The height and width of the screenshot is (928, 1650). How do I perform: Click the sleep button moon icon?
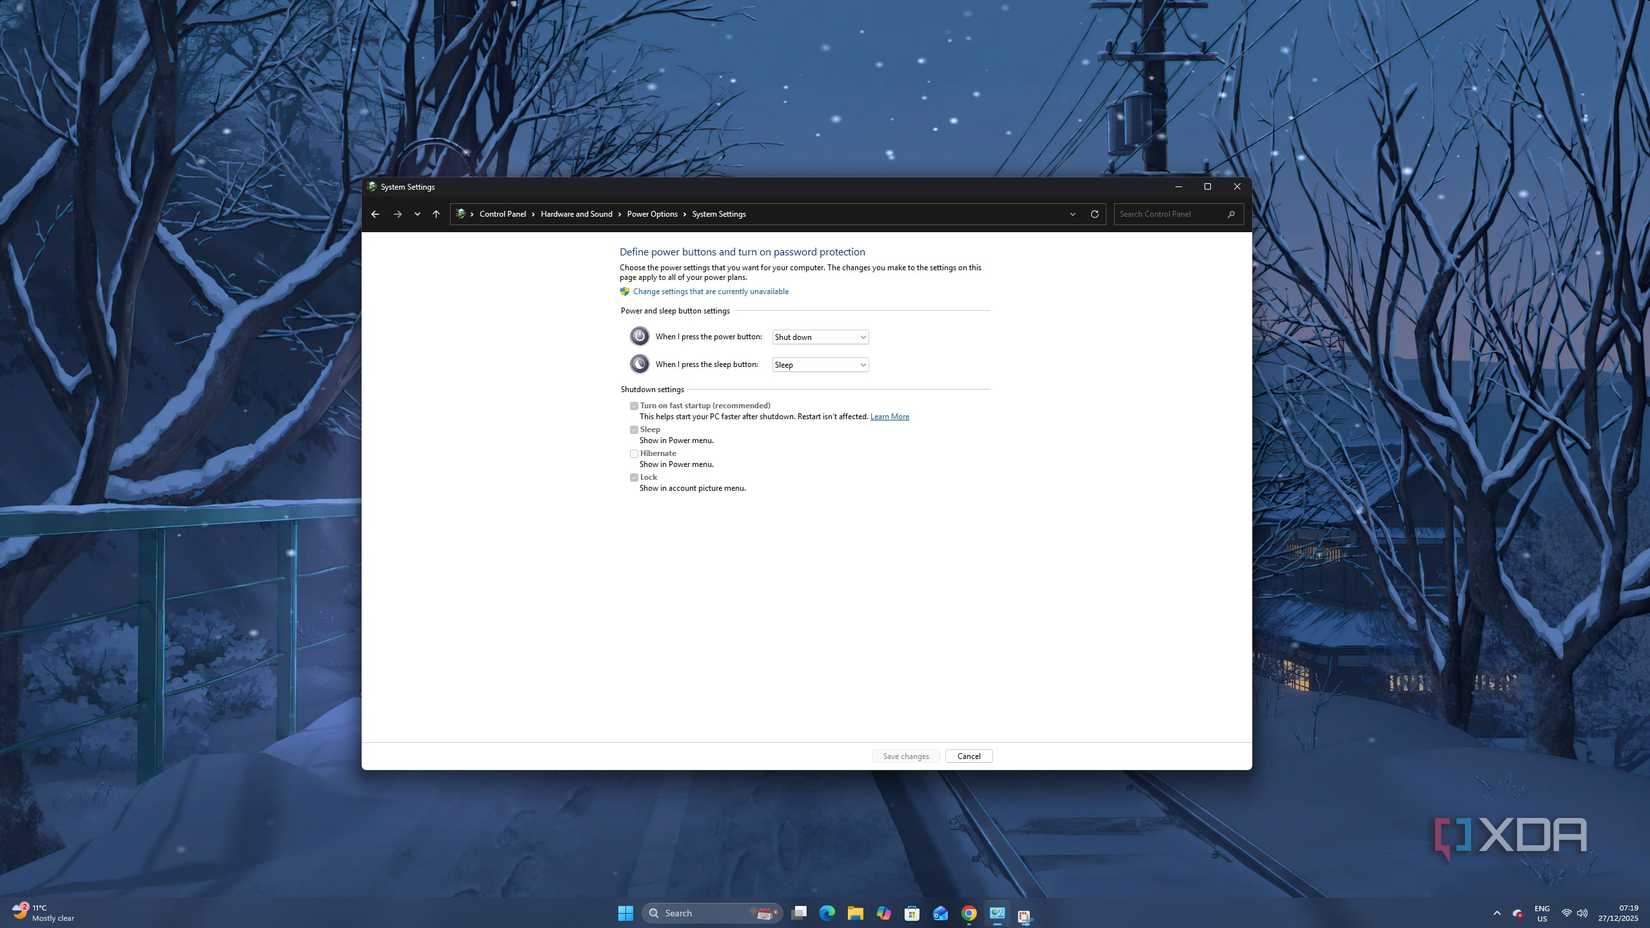(639, 364)
